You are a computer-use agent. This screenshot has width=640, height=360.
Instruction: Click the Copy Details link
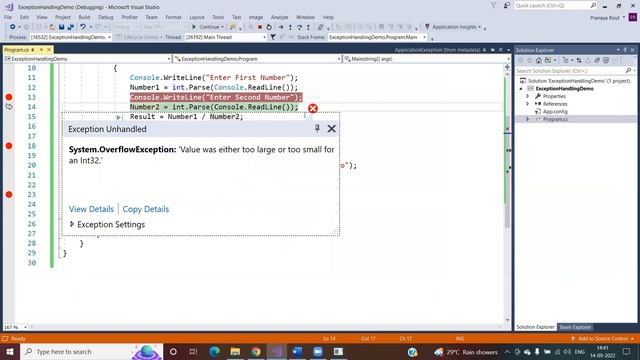pos(146,209)
